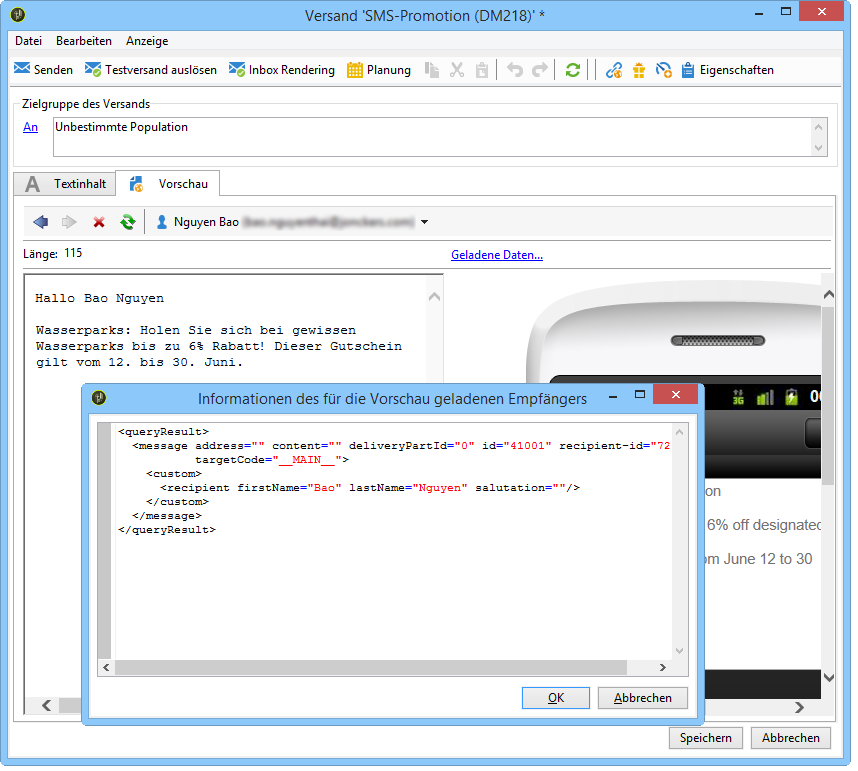Screen dimensions: 858x771
Task: Trigger Testversand auslösen in the toolbar
Action: click(x=150, y=70)
